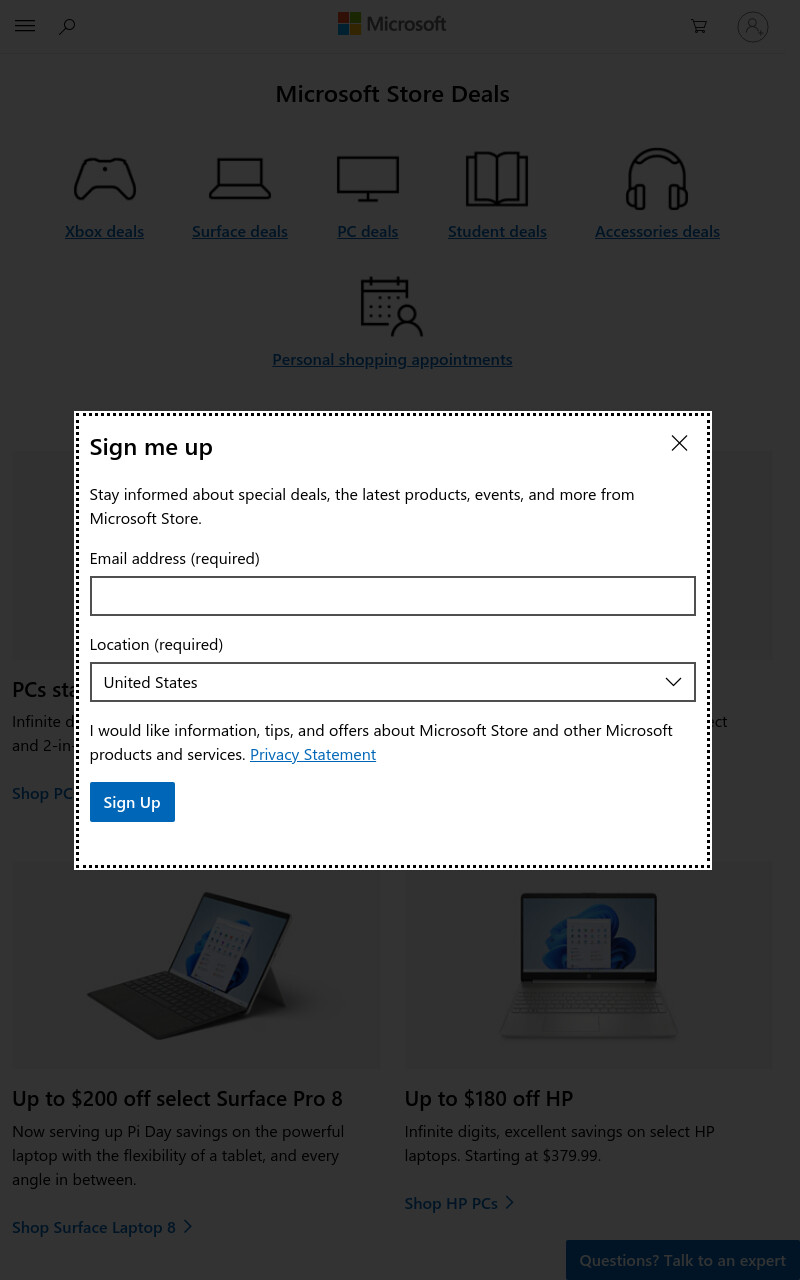Click the Sign Up button
This screenshot has height=1280, width=800.
point(132,802)
